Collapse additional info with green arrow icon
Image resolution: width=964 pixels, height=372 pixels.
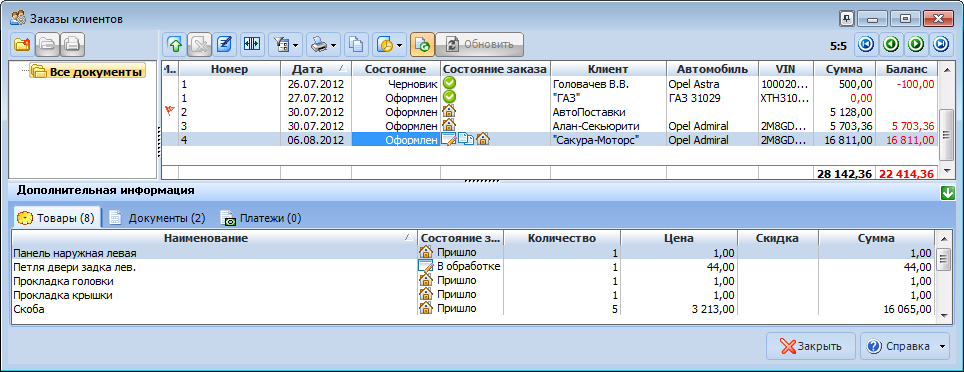tap(947, 193)
